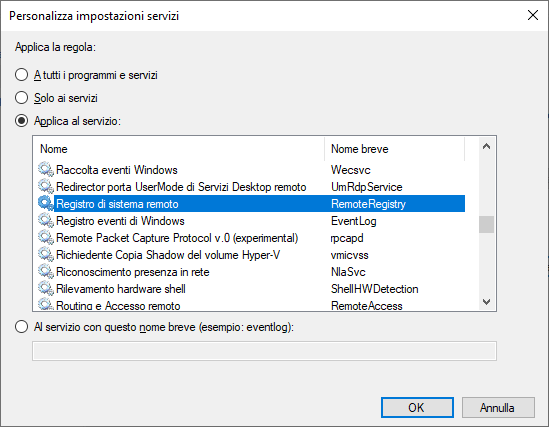
Task: Click the service list scroll up arrow
Action: (x=486, y=147)
